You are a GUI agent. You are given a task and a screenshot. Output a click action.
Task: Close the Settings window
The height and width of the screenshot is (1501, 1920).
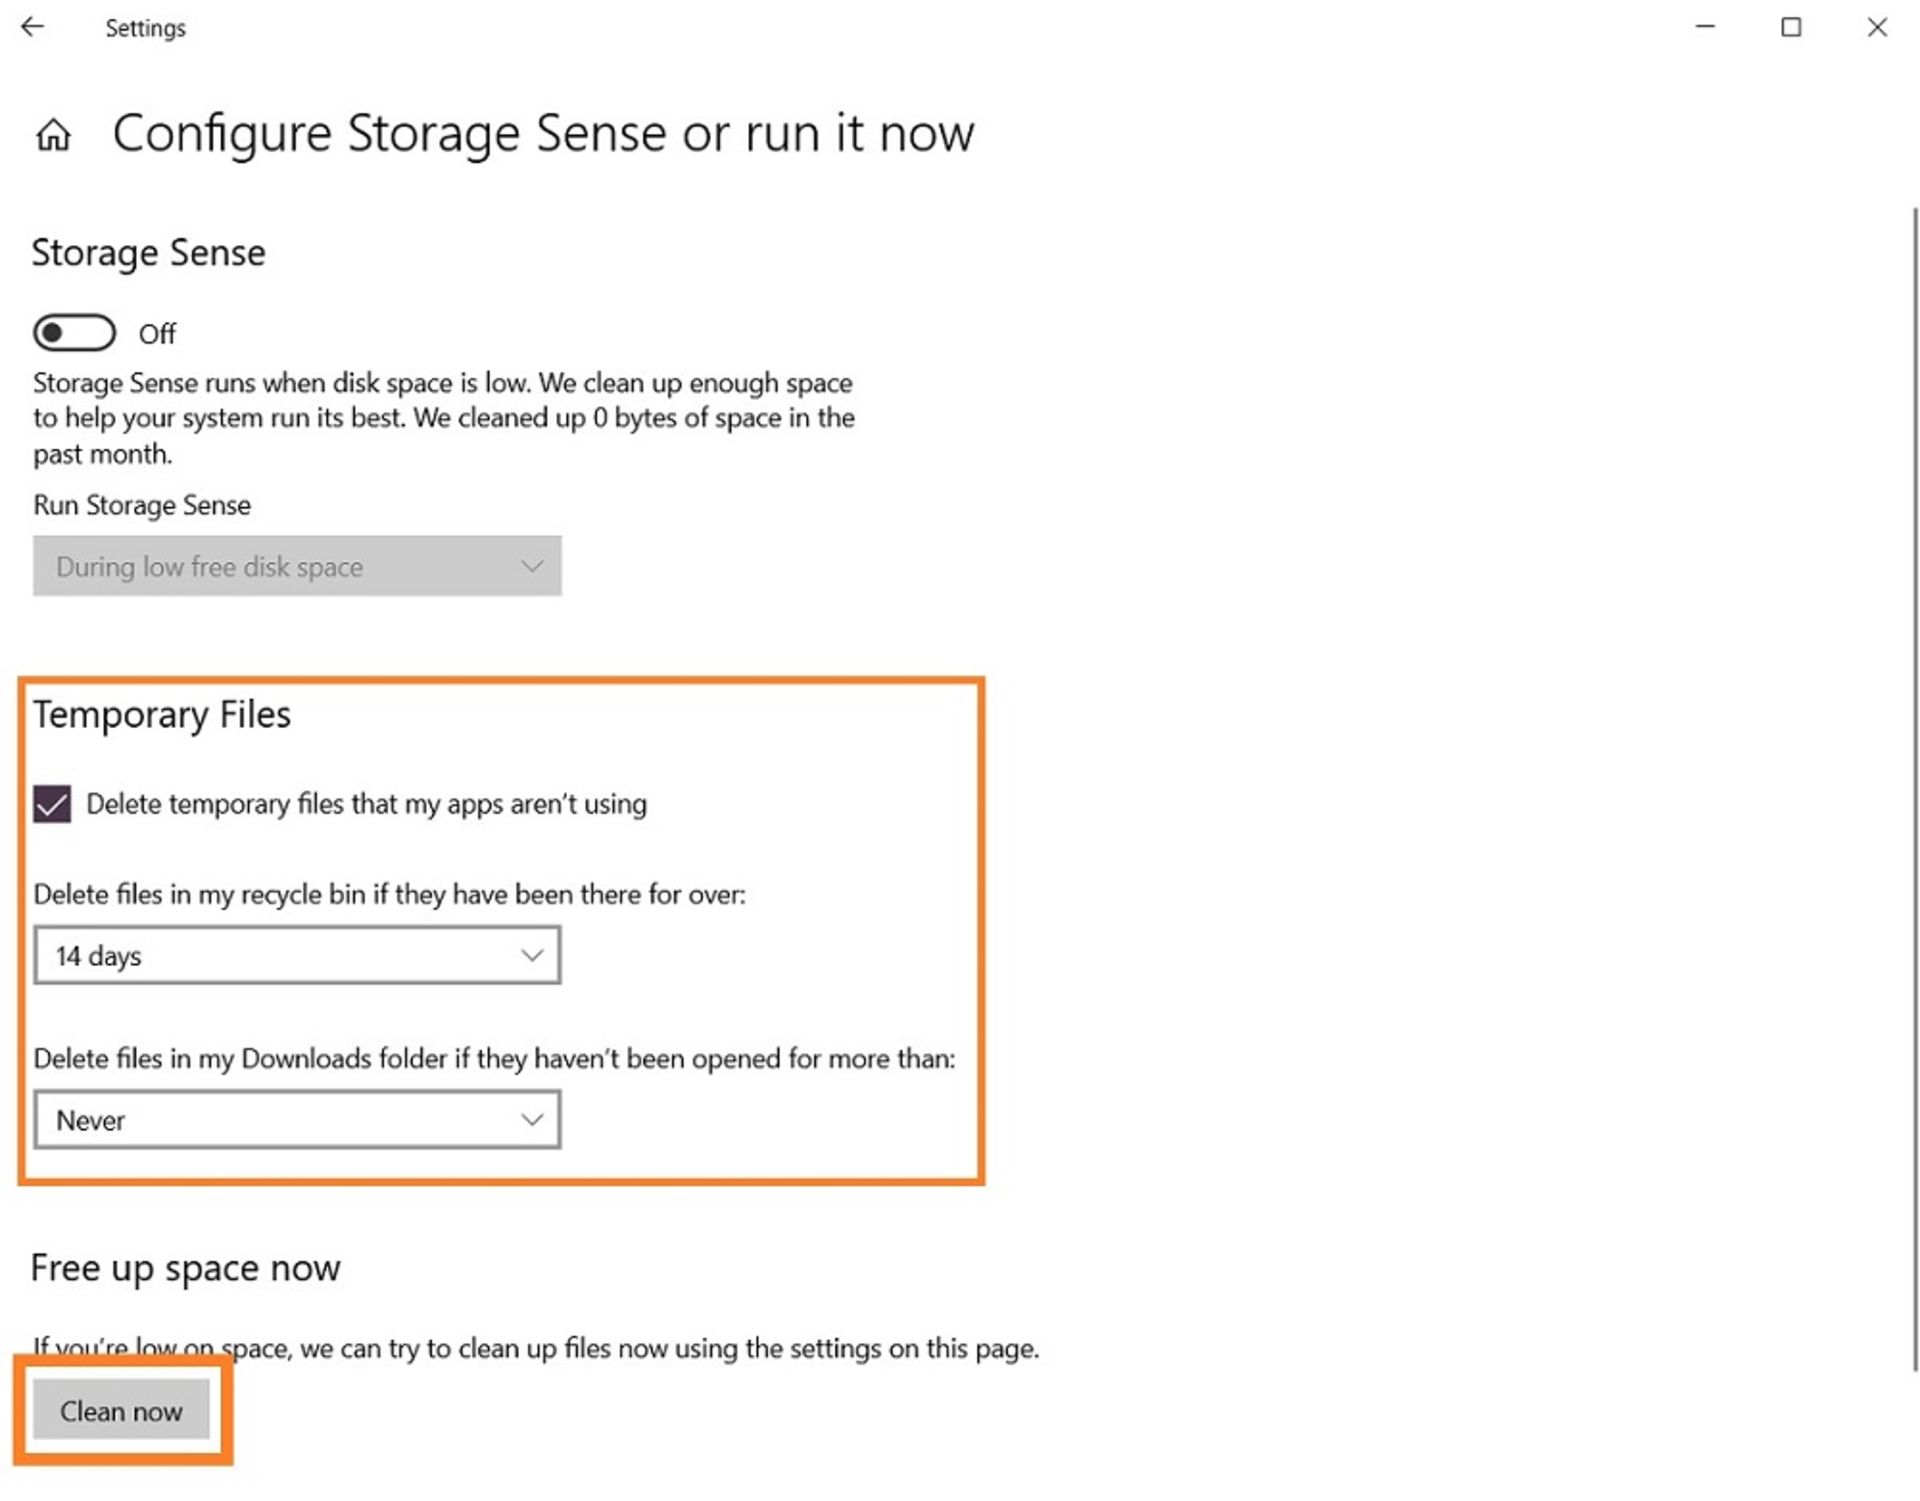(x=1877, y=27)
